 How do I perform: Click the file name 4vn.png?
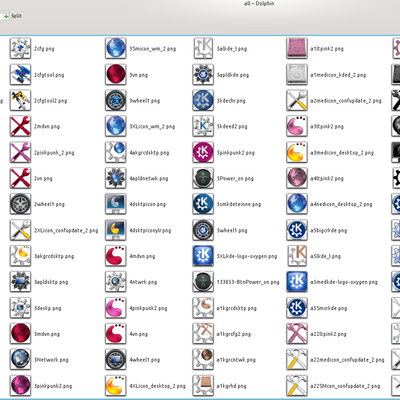[x=139, y=334]
